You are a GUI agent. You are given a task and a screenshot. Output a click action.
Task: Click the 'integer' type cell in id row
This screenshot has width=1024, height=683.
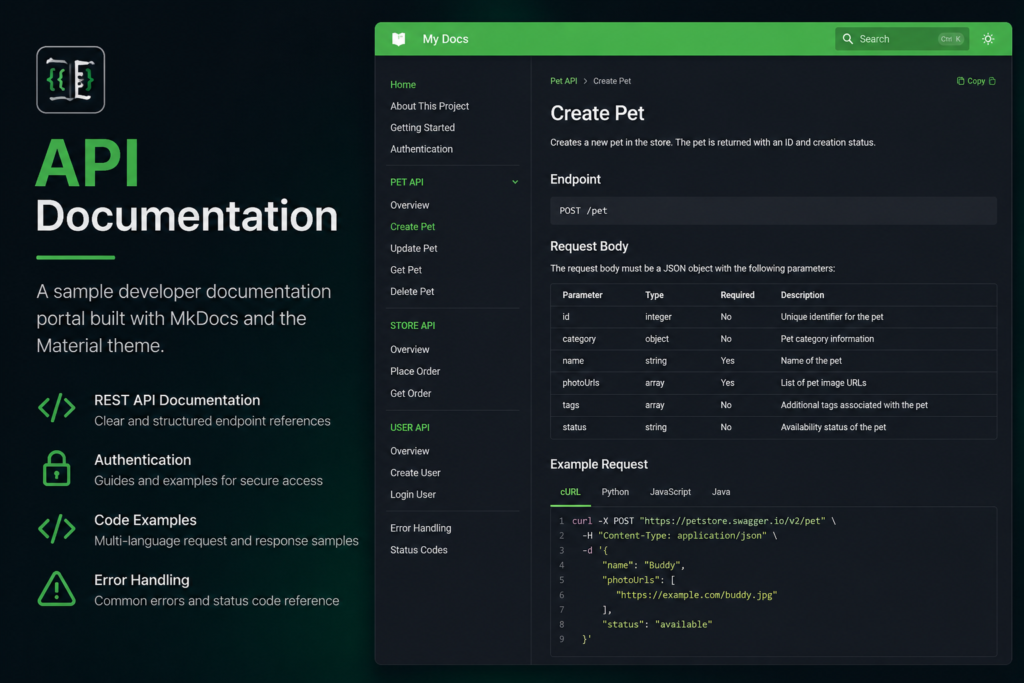(x=658, y=317)
